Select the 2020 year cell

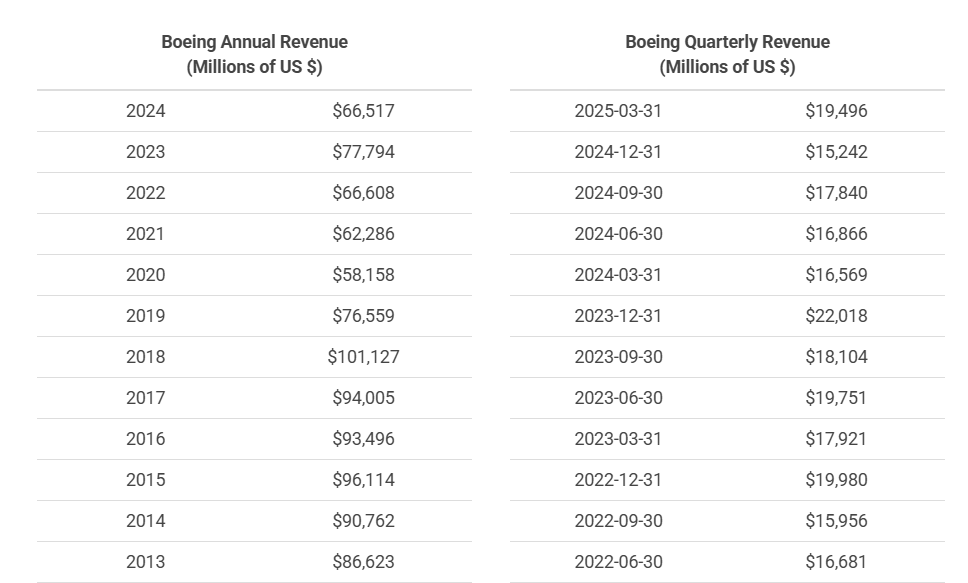pos(146,275)
